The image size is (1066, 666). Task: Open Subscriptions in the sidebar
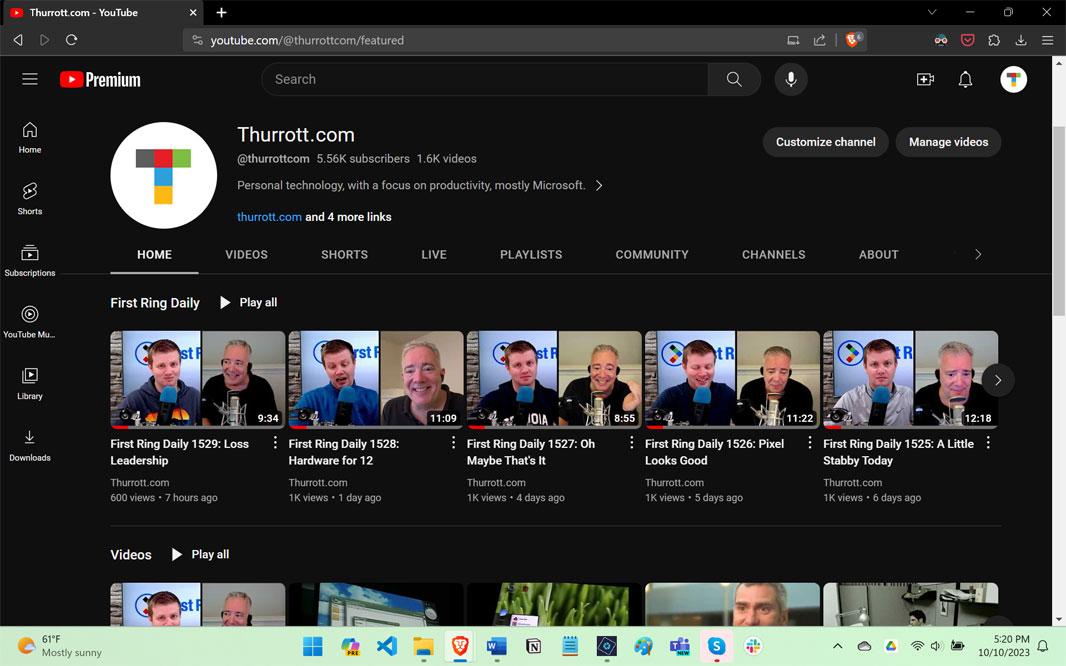point(30,259)
